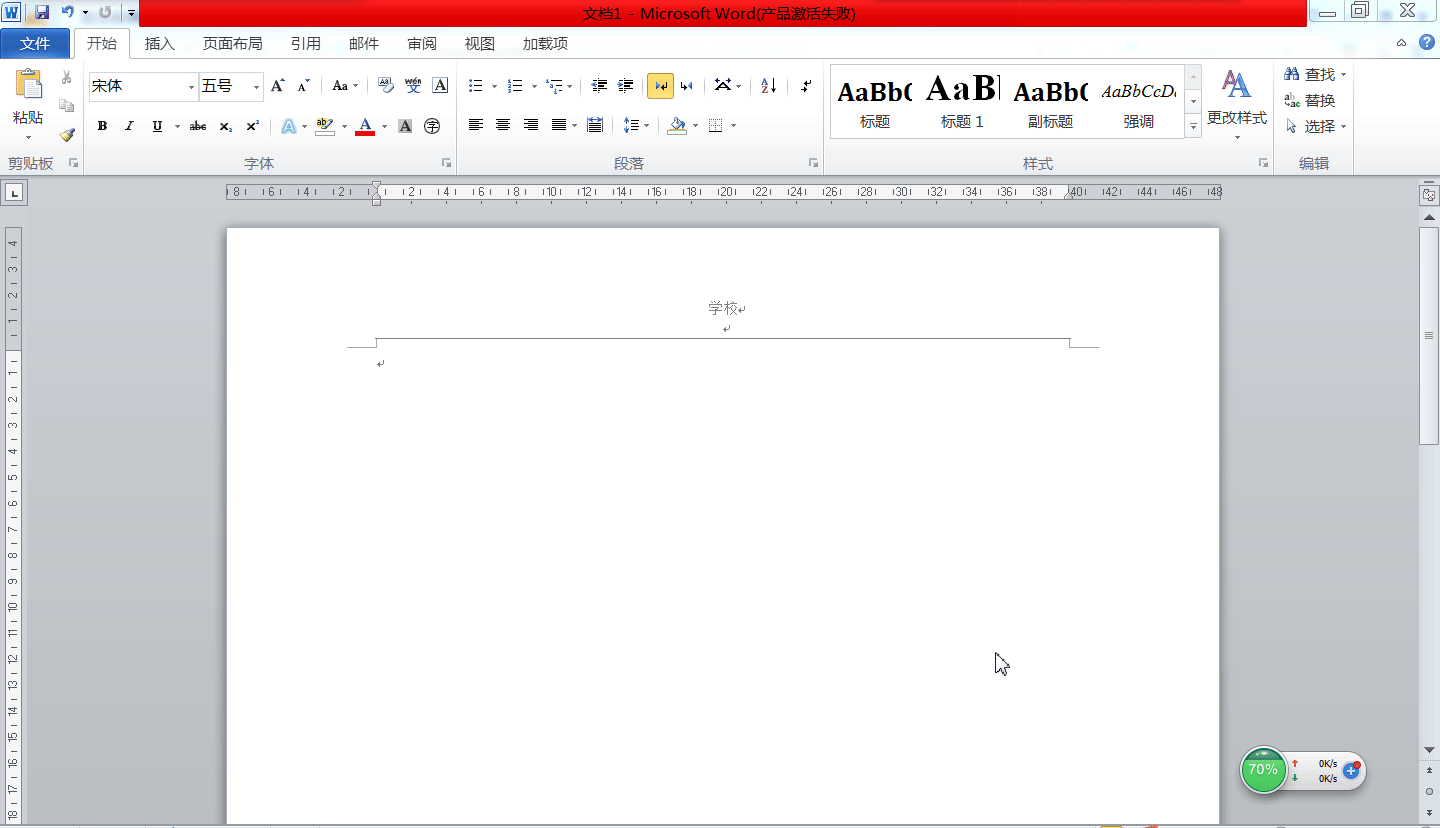Increase paragraph indent
The height and width of the screenshot is (828, 1440).
coord(626,86)
